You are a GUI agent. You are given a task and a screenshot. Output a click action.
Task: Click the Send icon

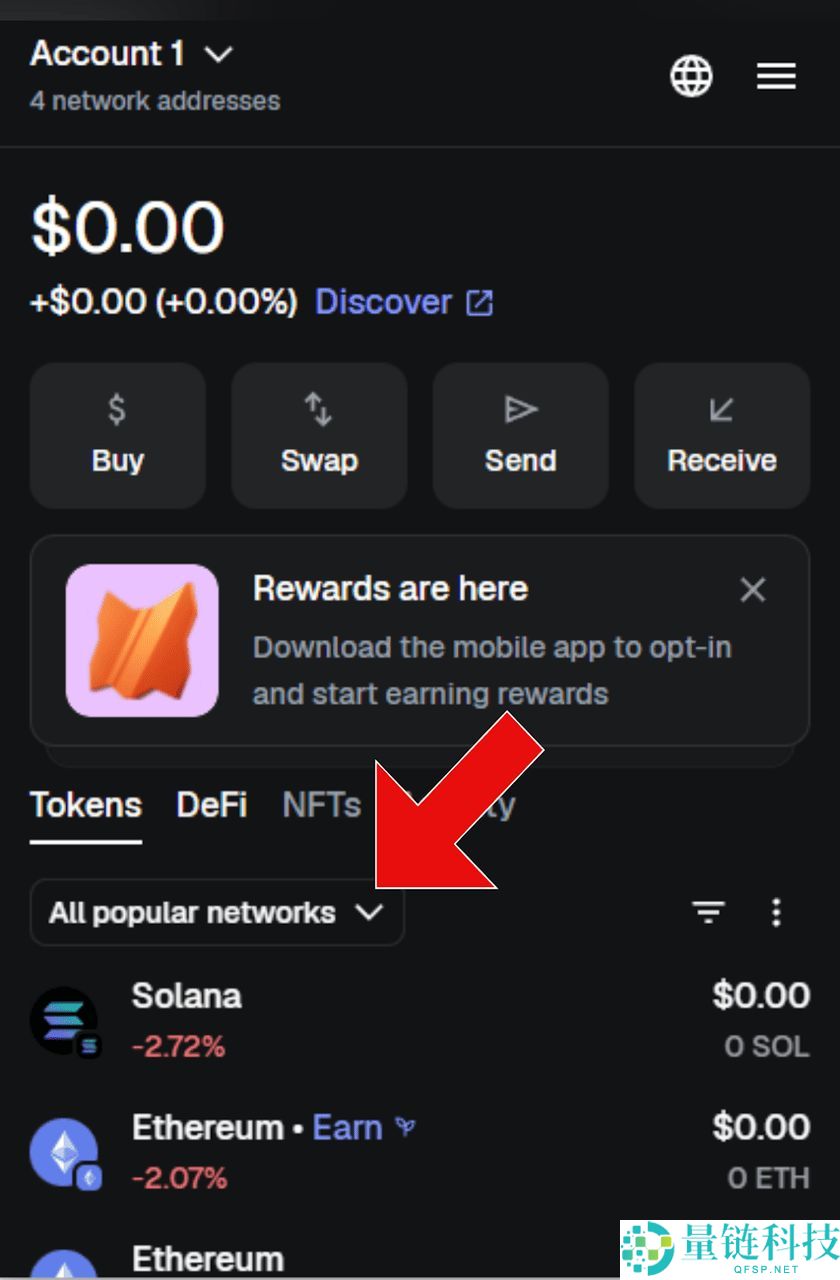tap(519, 408)
